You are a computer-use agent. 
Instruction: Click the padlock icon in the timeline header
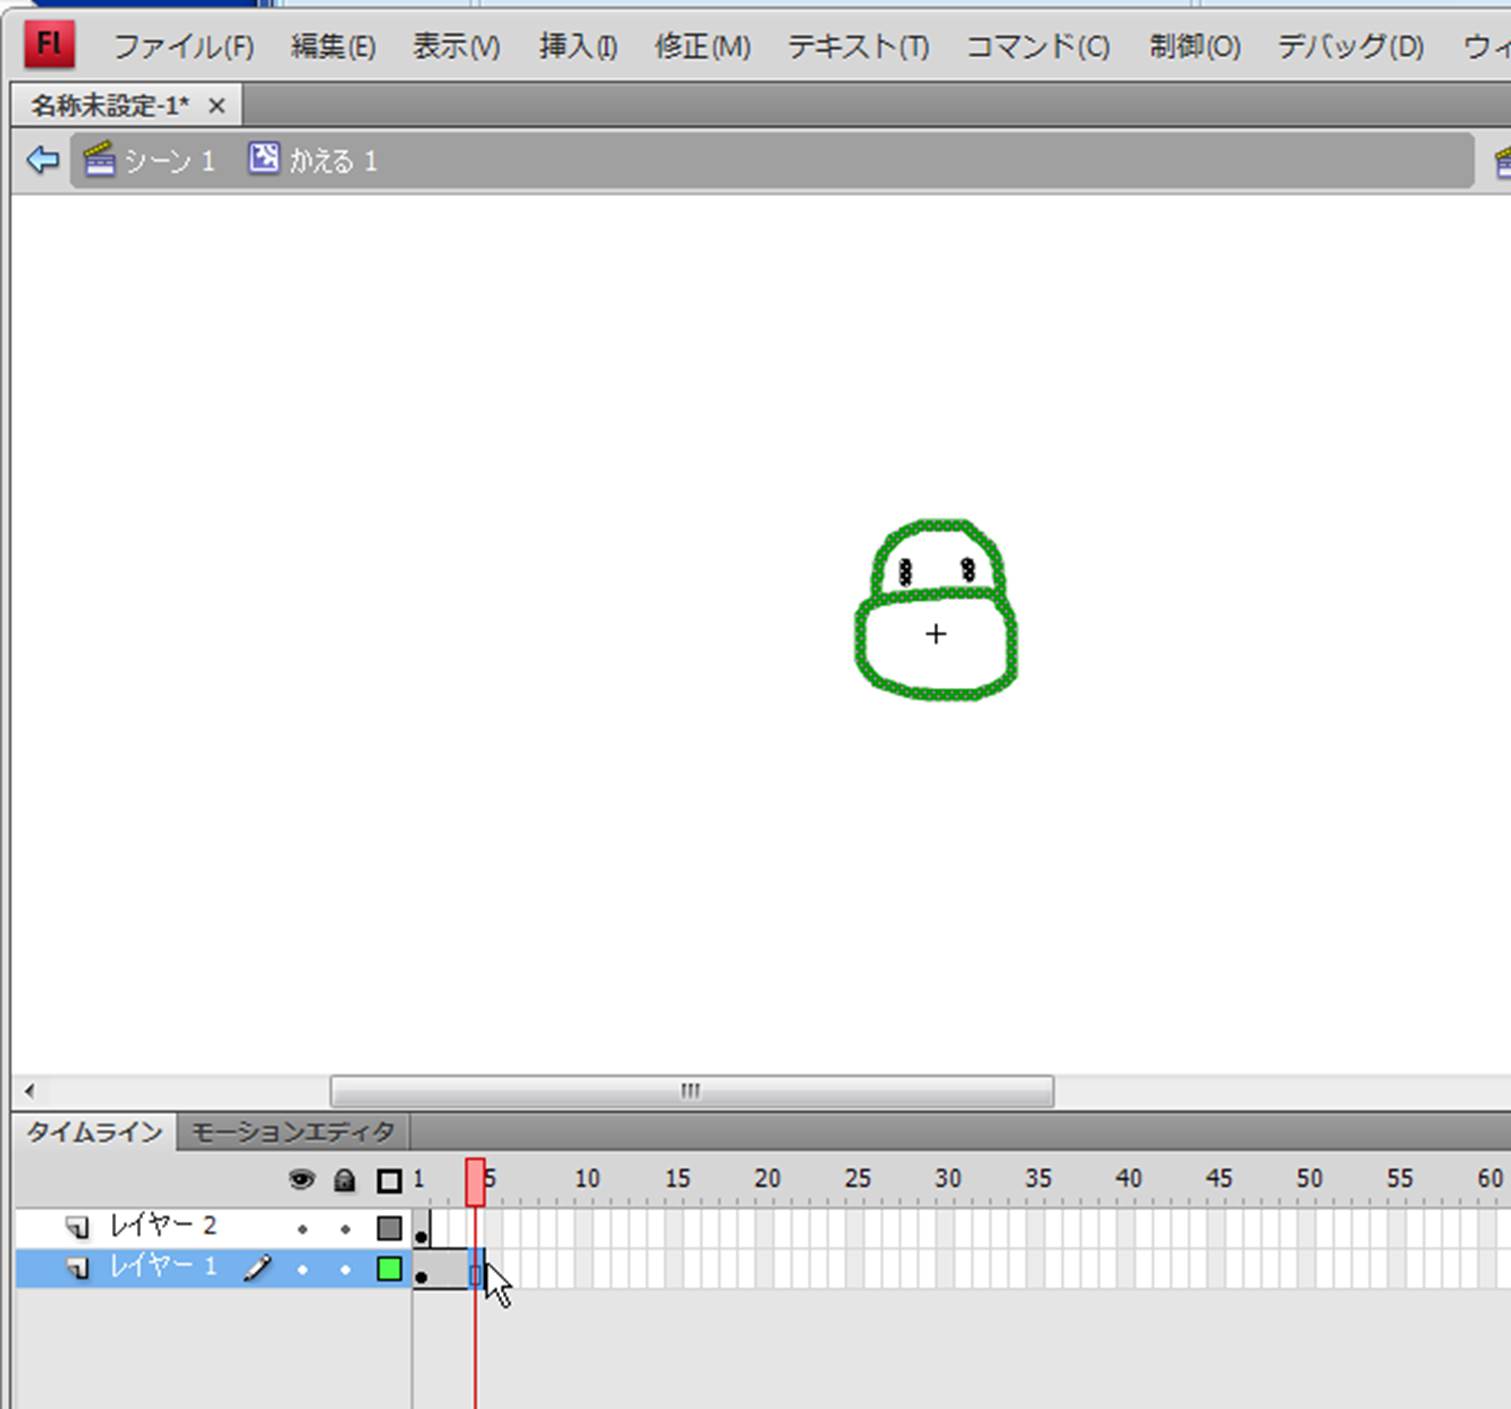[344, 1181]
